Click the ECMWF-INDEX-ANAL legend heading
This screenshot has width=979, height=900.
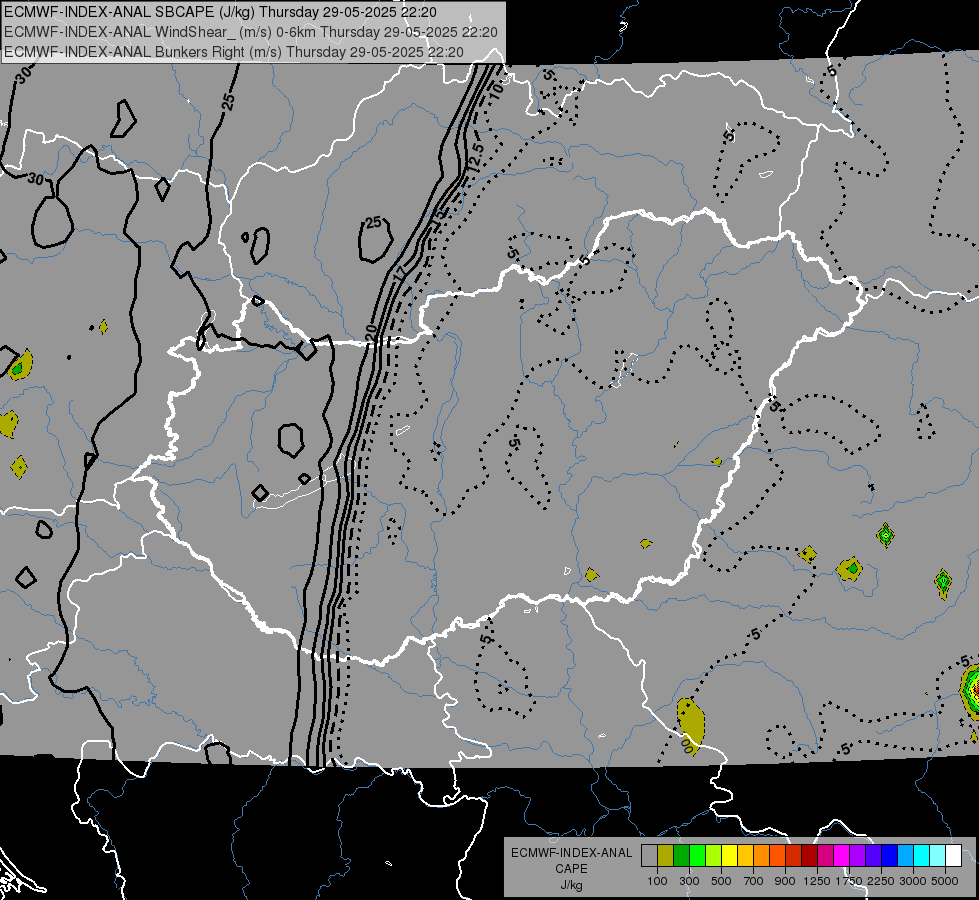571,853
